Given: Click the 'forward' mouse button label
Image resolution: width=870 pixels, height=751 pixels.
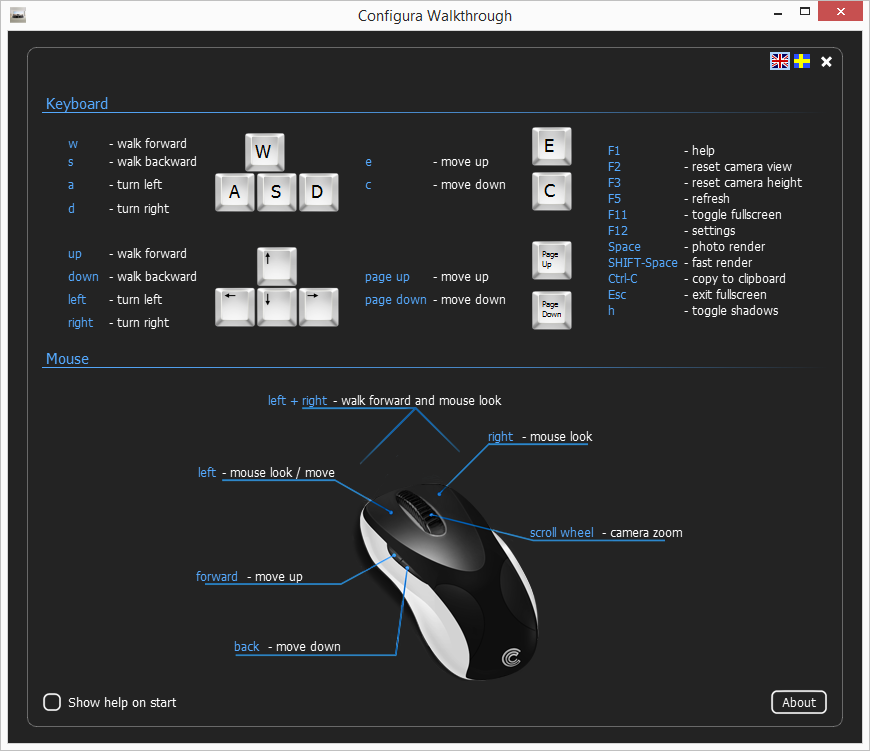Looking at the screenshot, I should point(216,577).
